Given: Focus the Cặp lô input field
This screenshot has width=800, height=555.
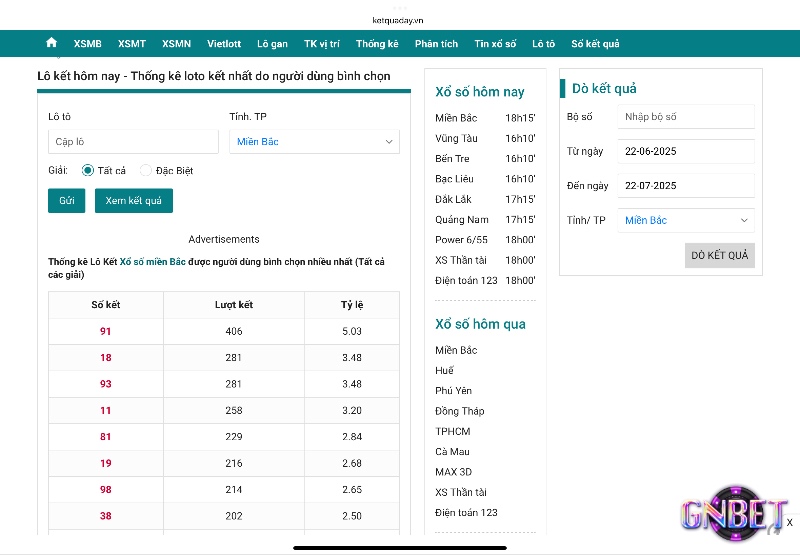Looking at the screenshot, I should tap(133, 141).
